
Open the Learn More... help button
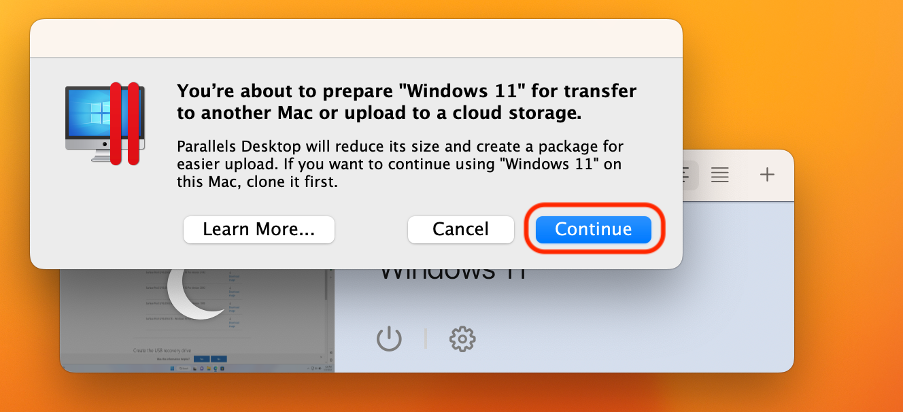(258, 229)
